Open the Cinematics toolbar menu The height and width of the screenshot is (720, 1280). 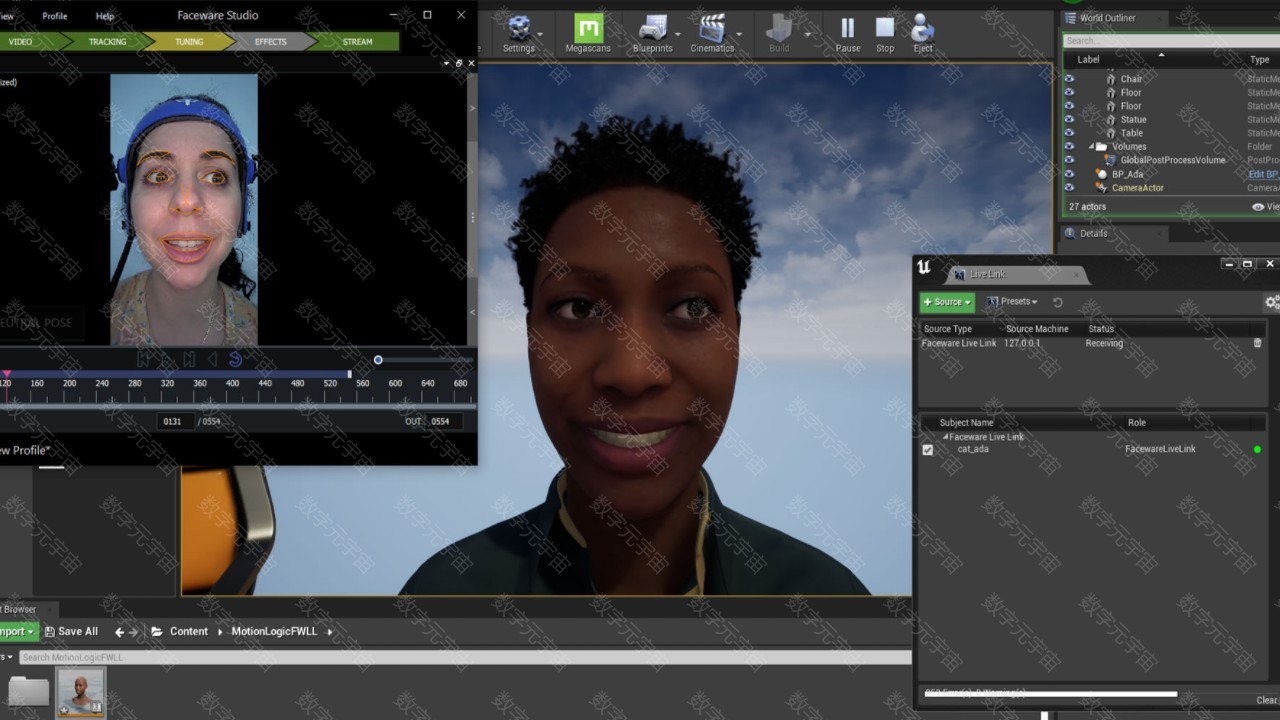pos(712,34)
